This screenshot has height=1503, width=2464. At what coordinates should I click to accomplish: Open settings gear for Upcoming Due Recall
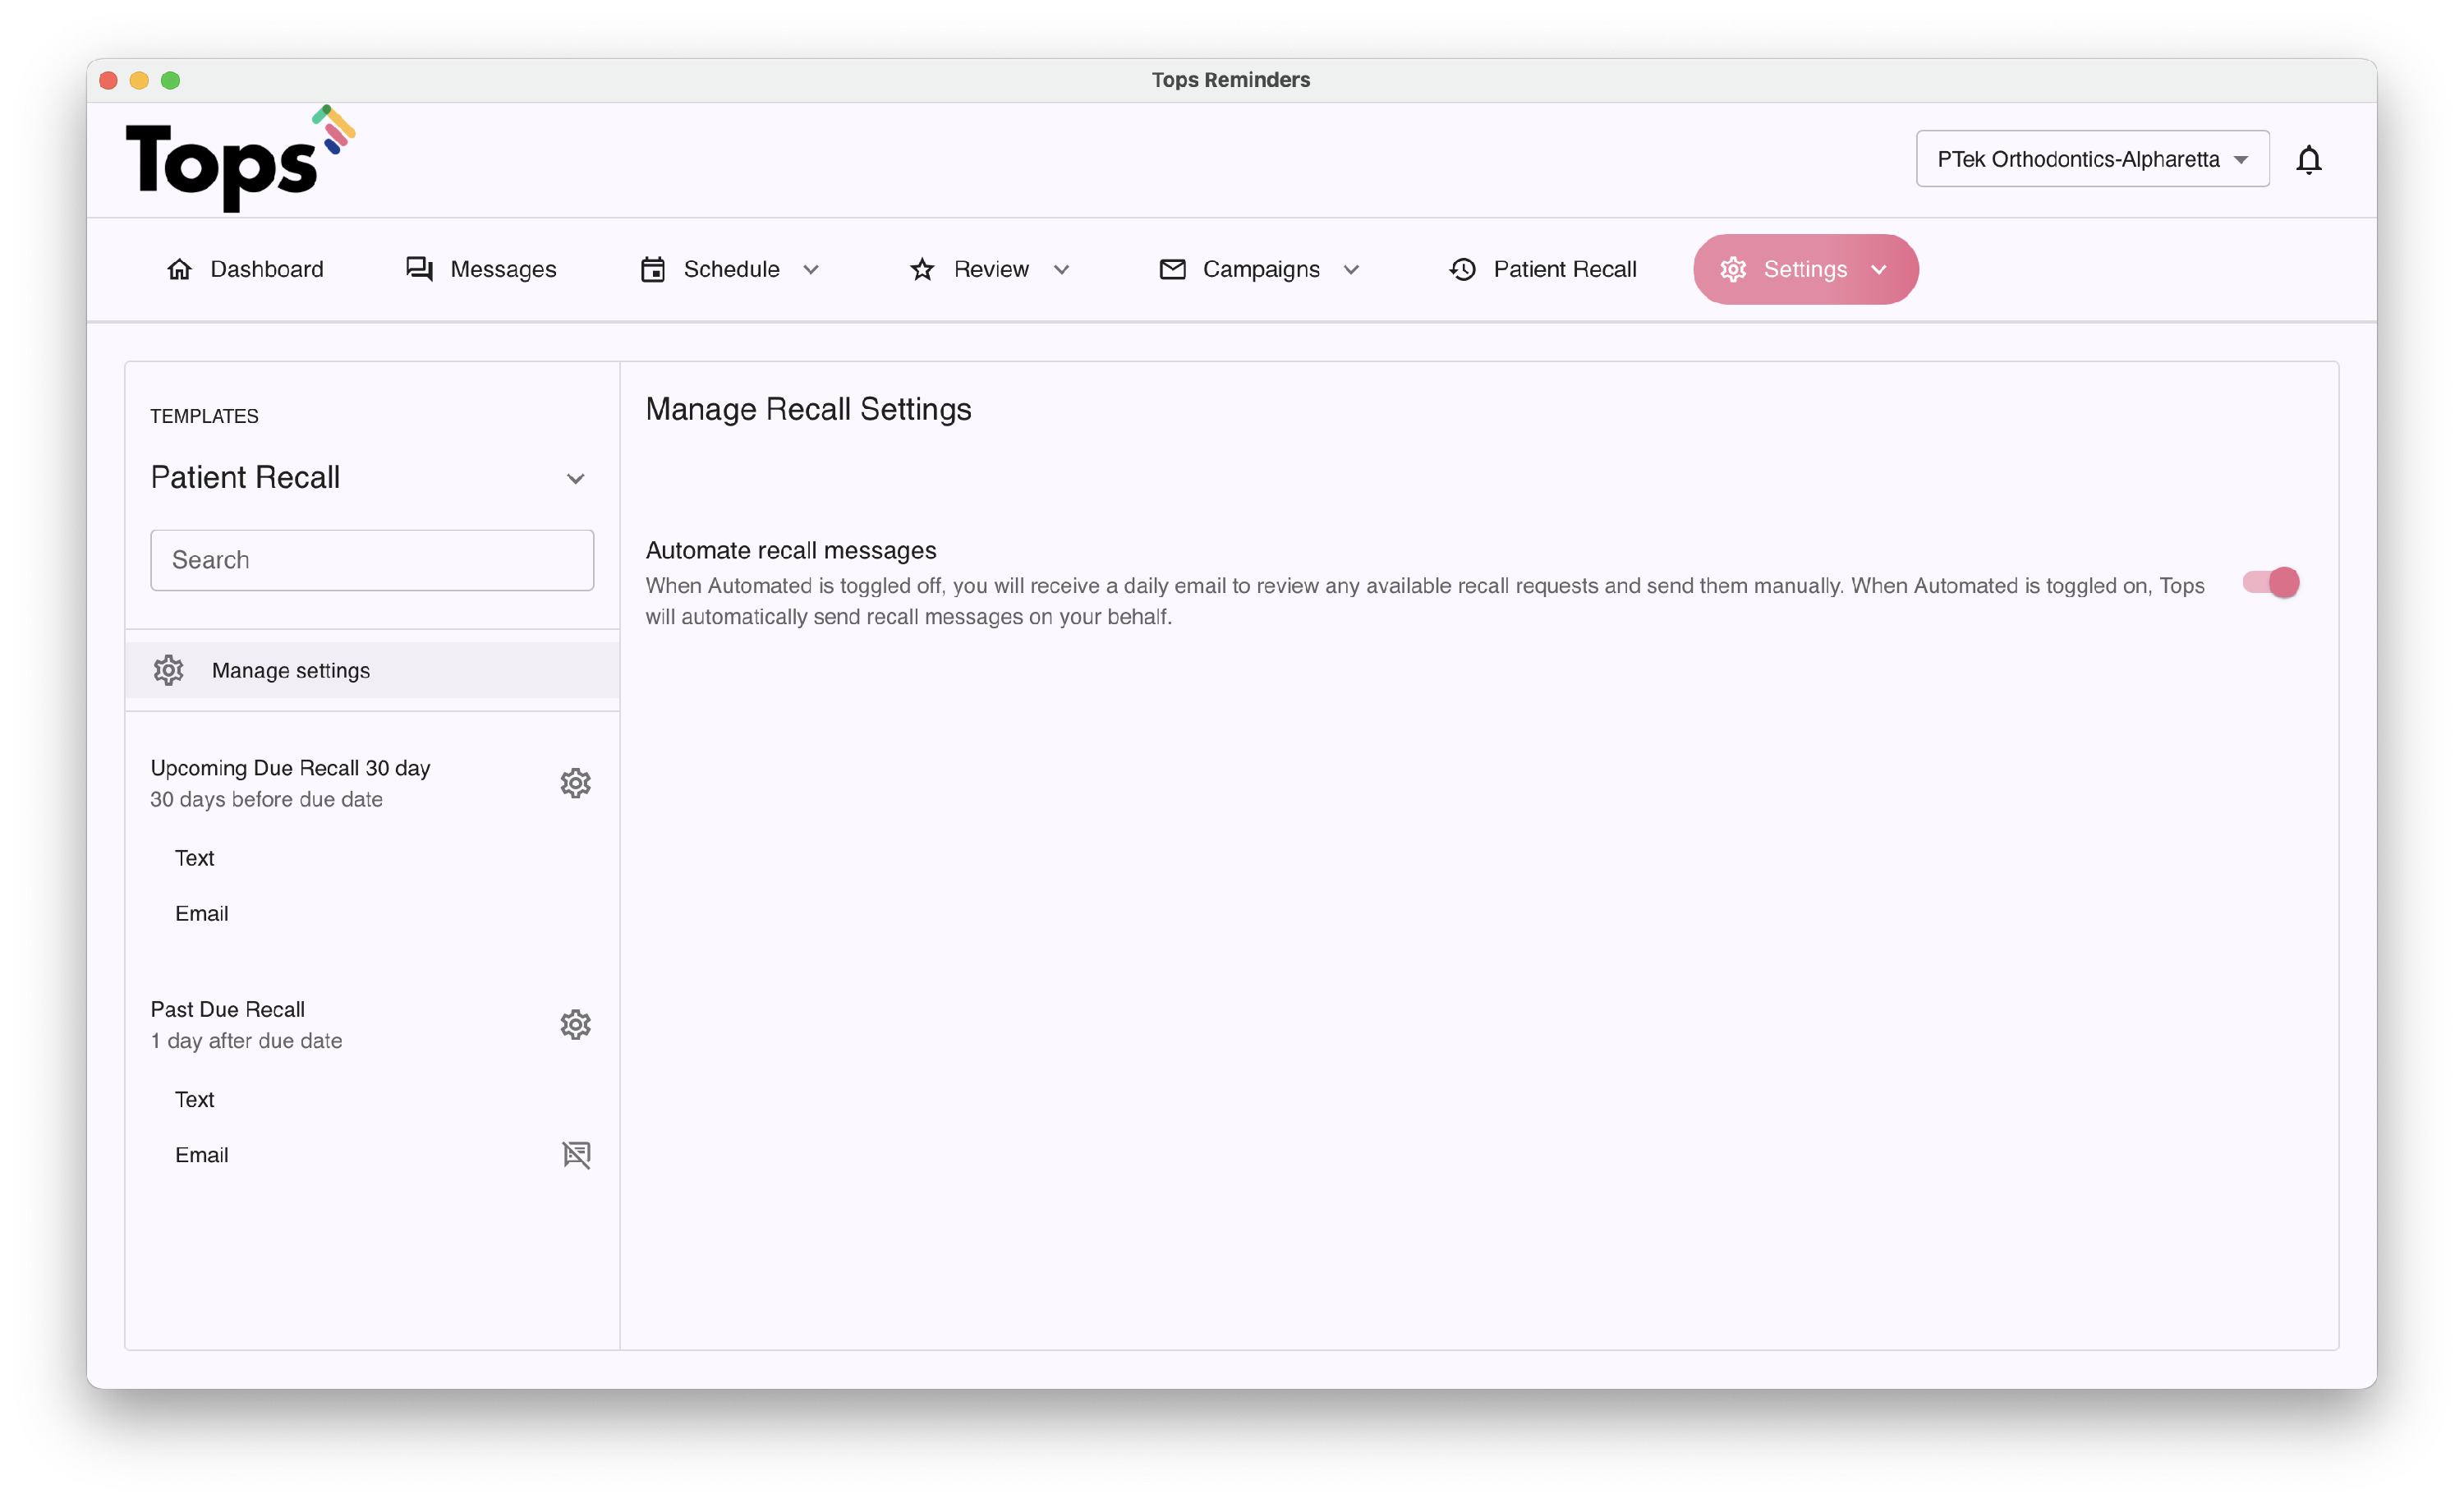click(x=575, y=783)
